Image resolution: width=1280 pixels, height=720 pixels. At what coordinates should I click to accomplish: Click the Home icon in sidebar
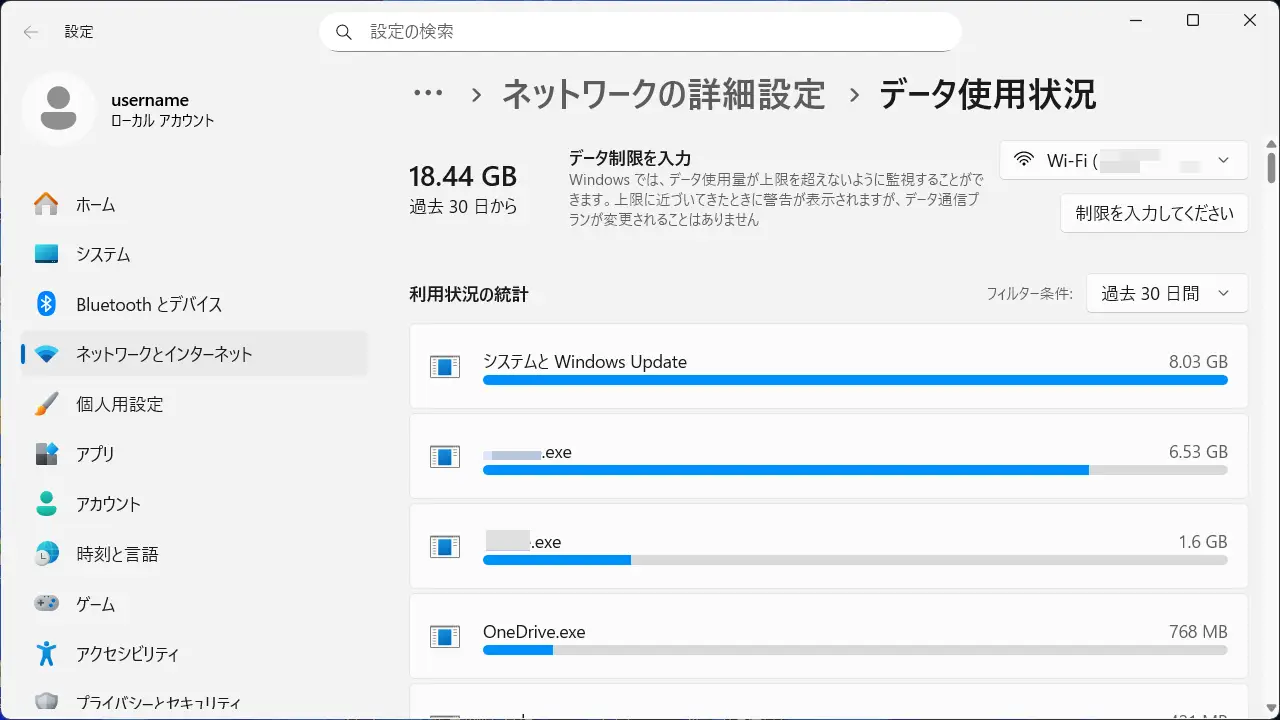[46, 204]
